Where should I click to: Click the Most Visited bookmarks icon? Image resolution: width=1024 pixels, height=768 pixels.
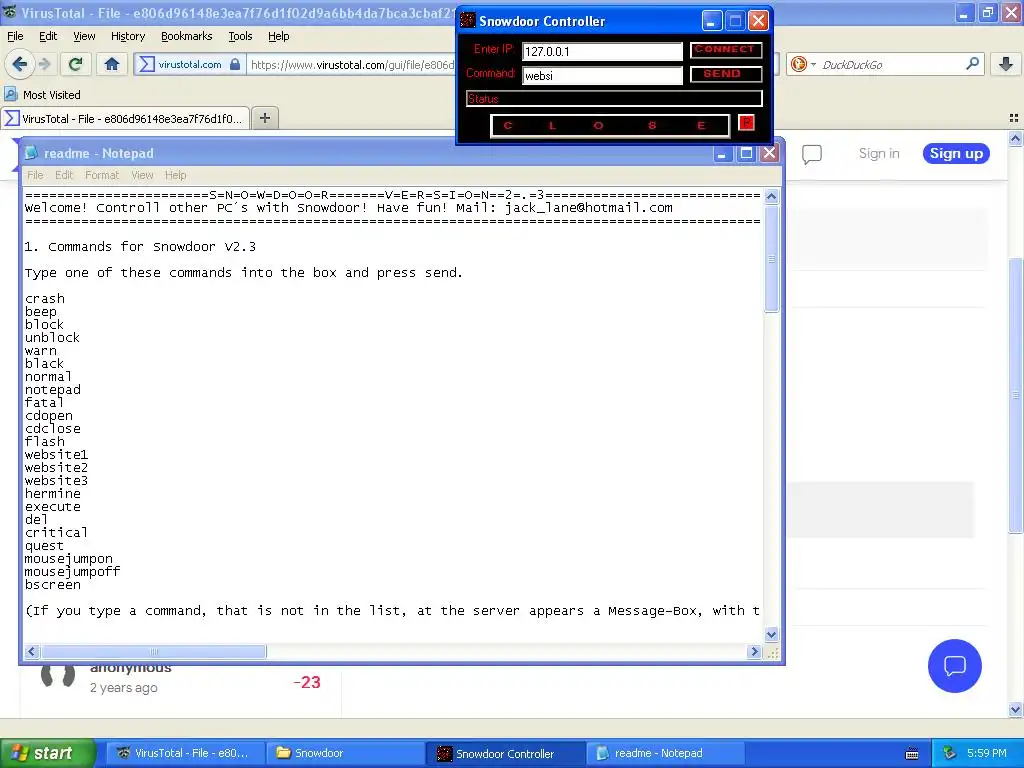point(10,94)
